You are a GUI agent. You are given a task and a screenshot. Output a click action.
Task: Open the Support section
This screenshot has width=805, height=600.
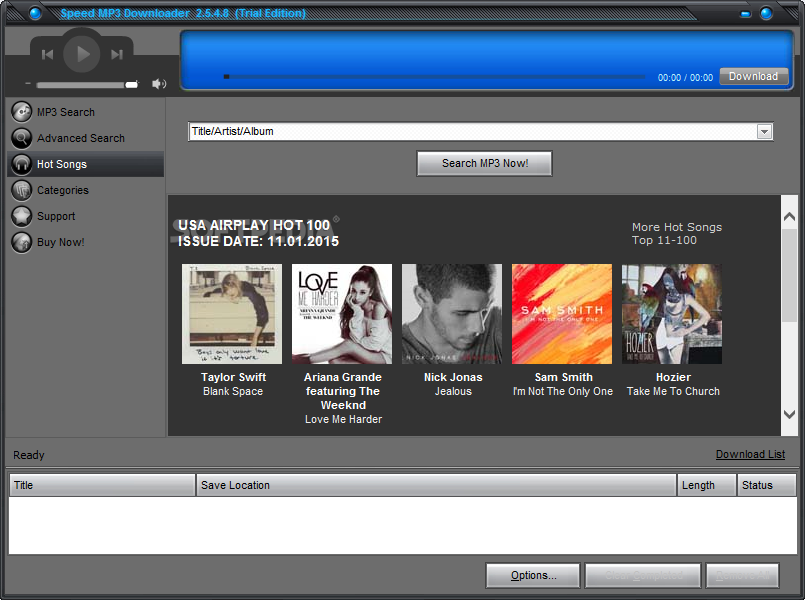point(56,217)
